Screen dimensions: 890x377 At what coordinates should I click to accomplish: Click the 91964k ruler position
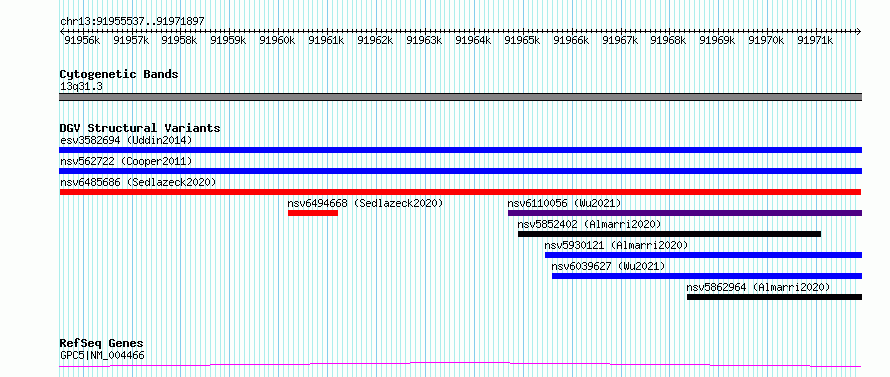pos(473,40)
